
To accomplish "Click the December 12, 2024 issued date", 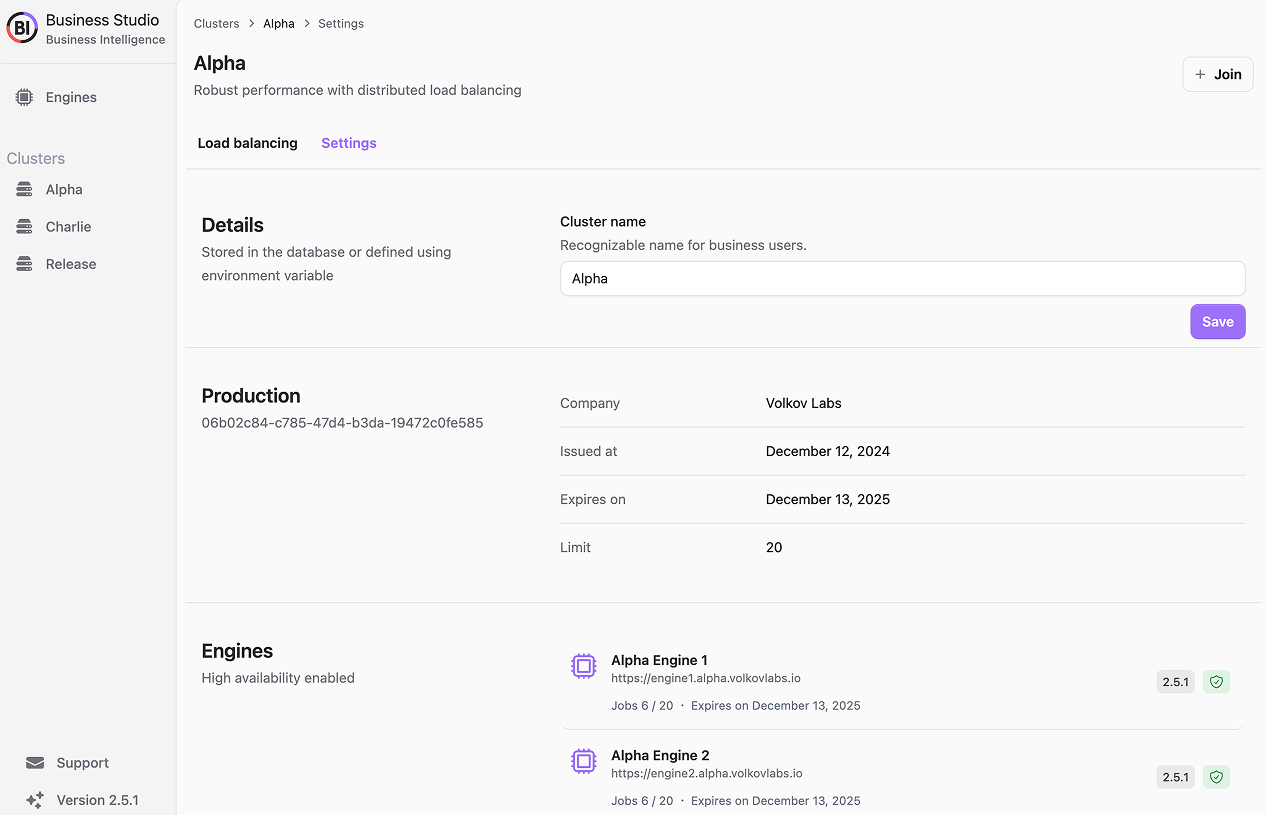I will click(x=828, y=451).
